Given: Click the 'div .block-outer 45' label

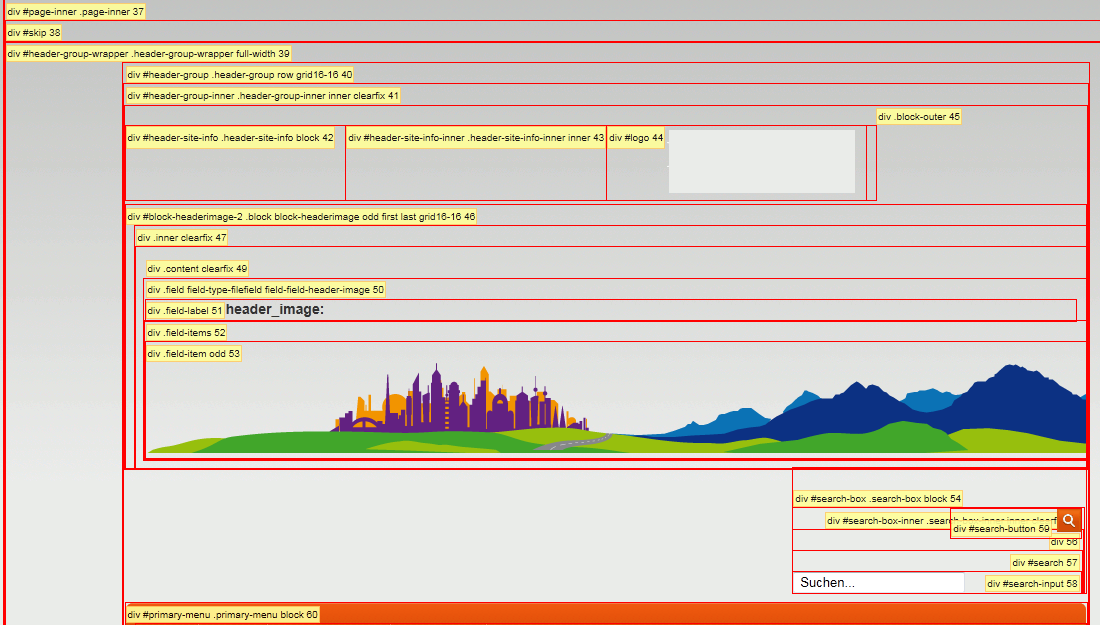Looking at the screenshot, I should click(919, 117).
